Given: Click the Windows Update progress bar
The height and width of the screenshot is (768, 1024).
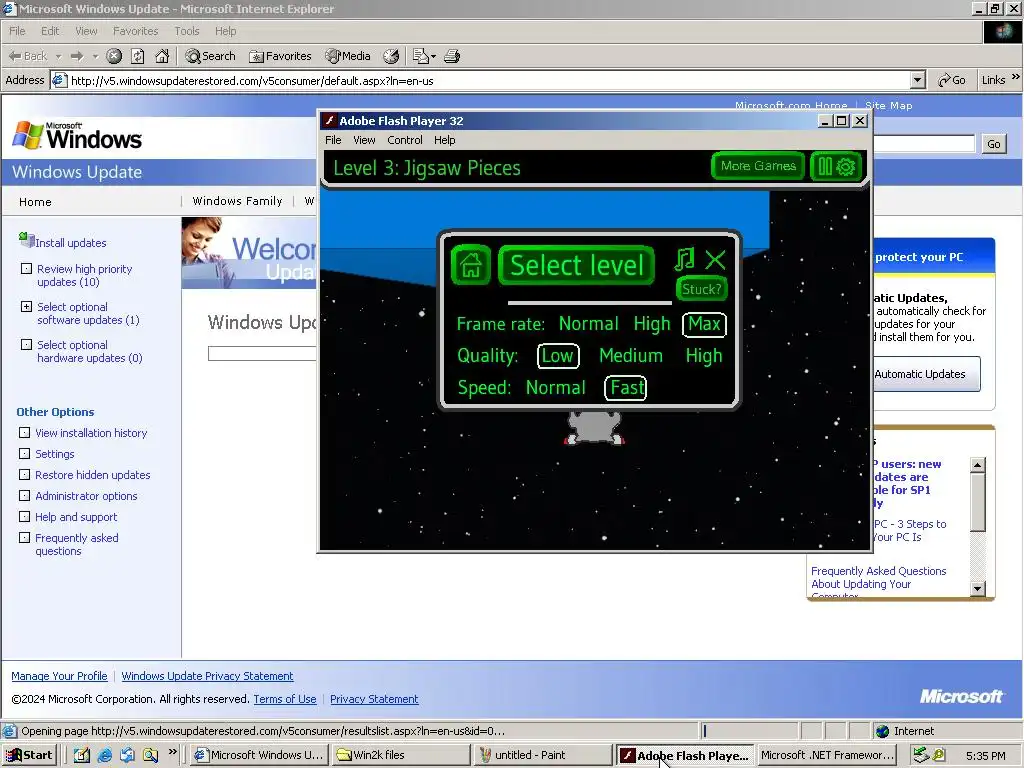Looking at the screenshot, I should pos(262,353).
